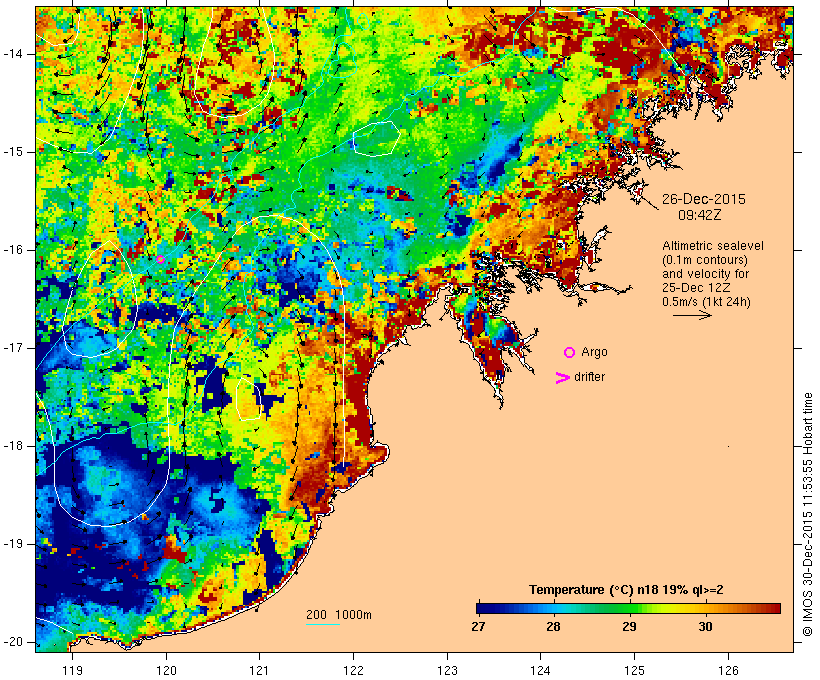
Task: Click longitude axis label '123'
Action: pos(447,670)
